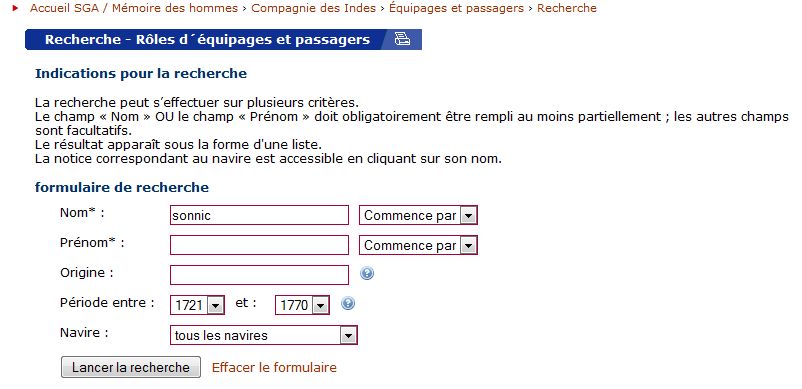The image size is (802, 389).
Task: Open Mémoire des hommes breadcrumb link
Action: click(x=175, y=8)
